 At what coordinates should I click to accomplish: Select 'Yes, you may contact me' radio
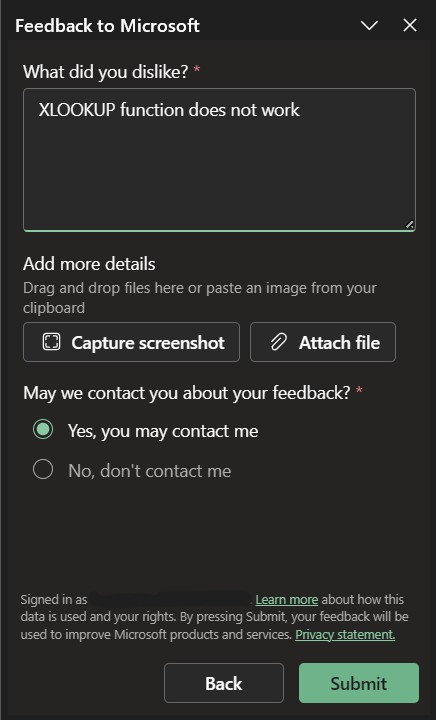(43, 430)
